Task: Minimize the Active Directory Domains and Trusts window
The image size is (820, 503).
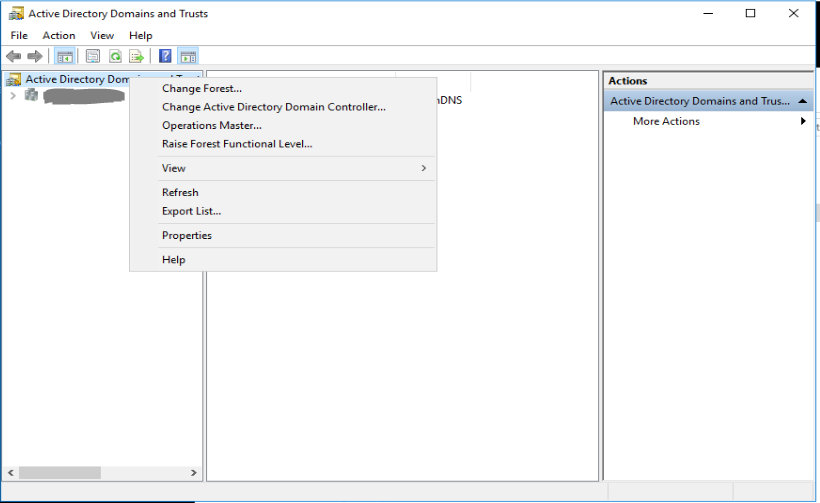Action: click(x=708, y=13)
